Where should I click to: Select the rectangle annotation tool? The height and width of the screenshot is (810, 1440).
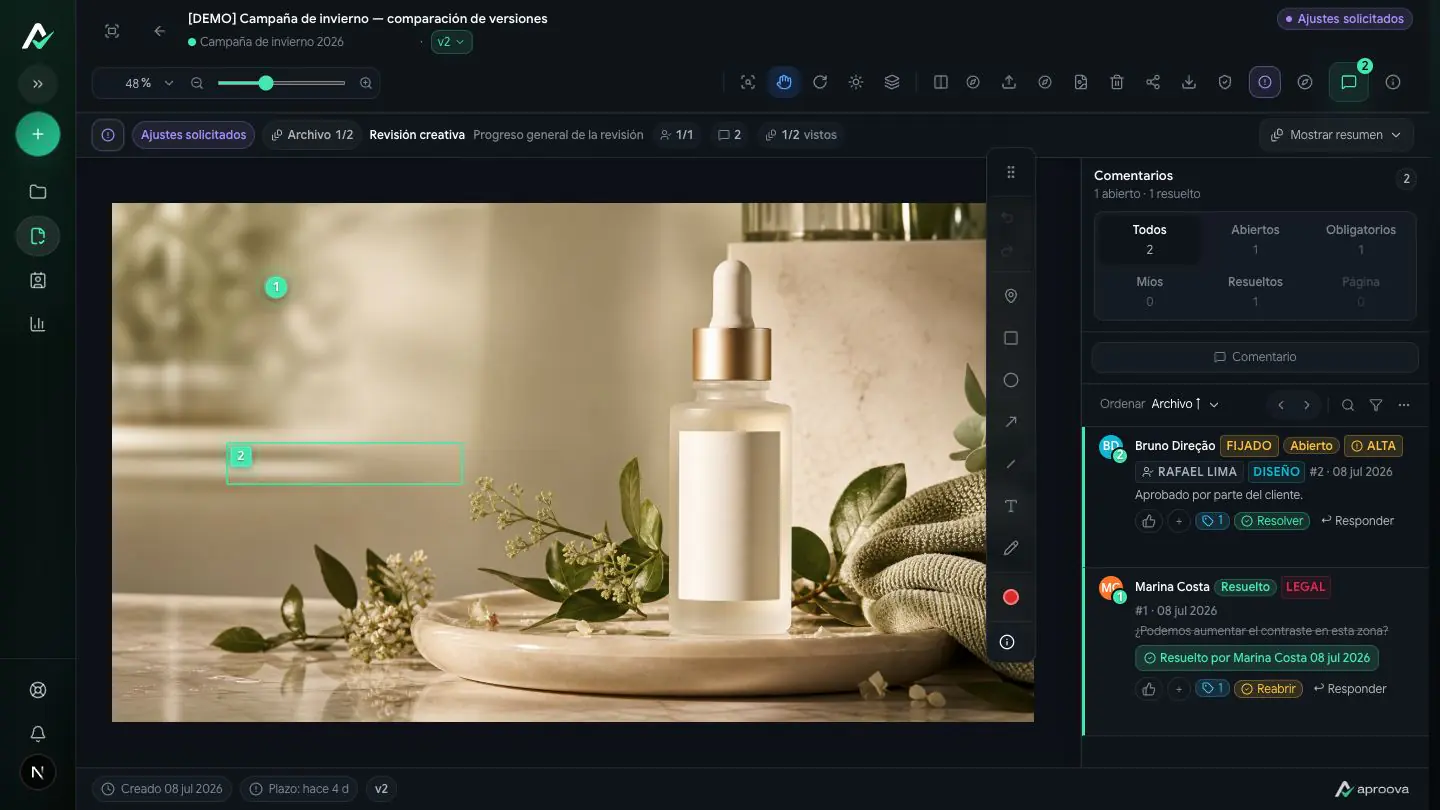coord(1011,338)
